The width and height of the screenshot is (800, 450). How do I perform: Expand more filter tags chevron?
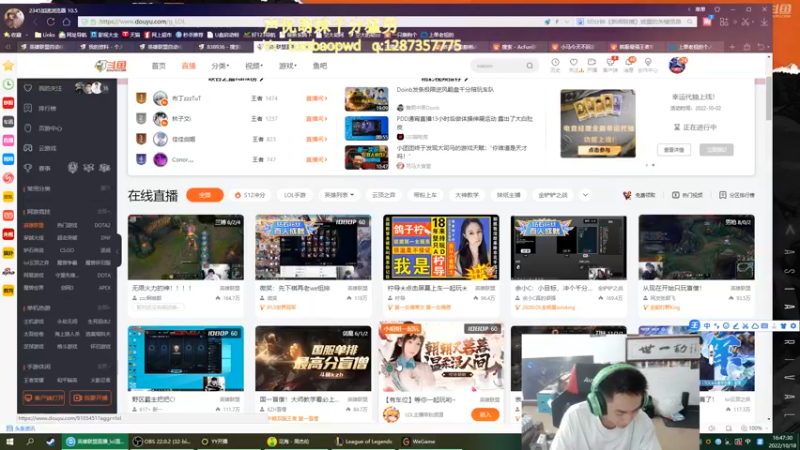(x=585, y=195)
